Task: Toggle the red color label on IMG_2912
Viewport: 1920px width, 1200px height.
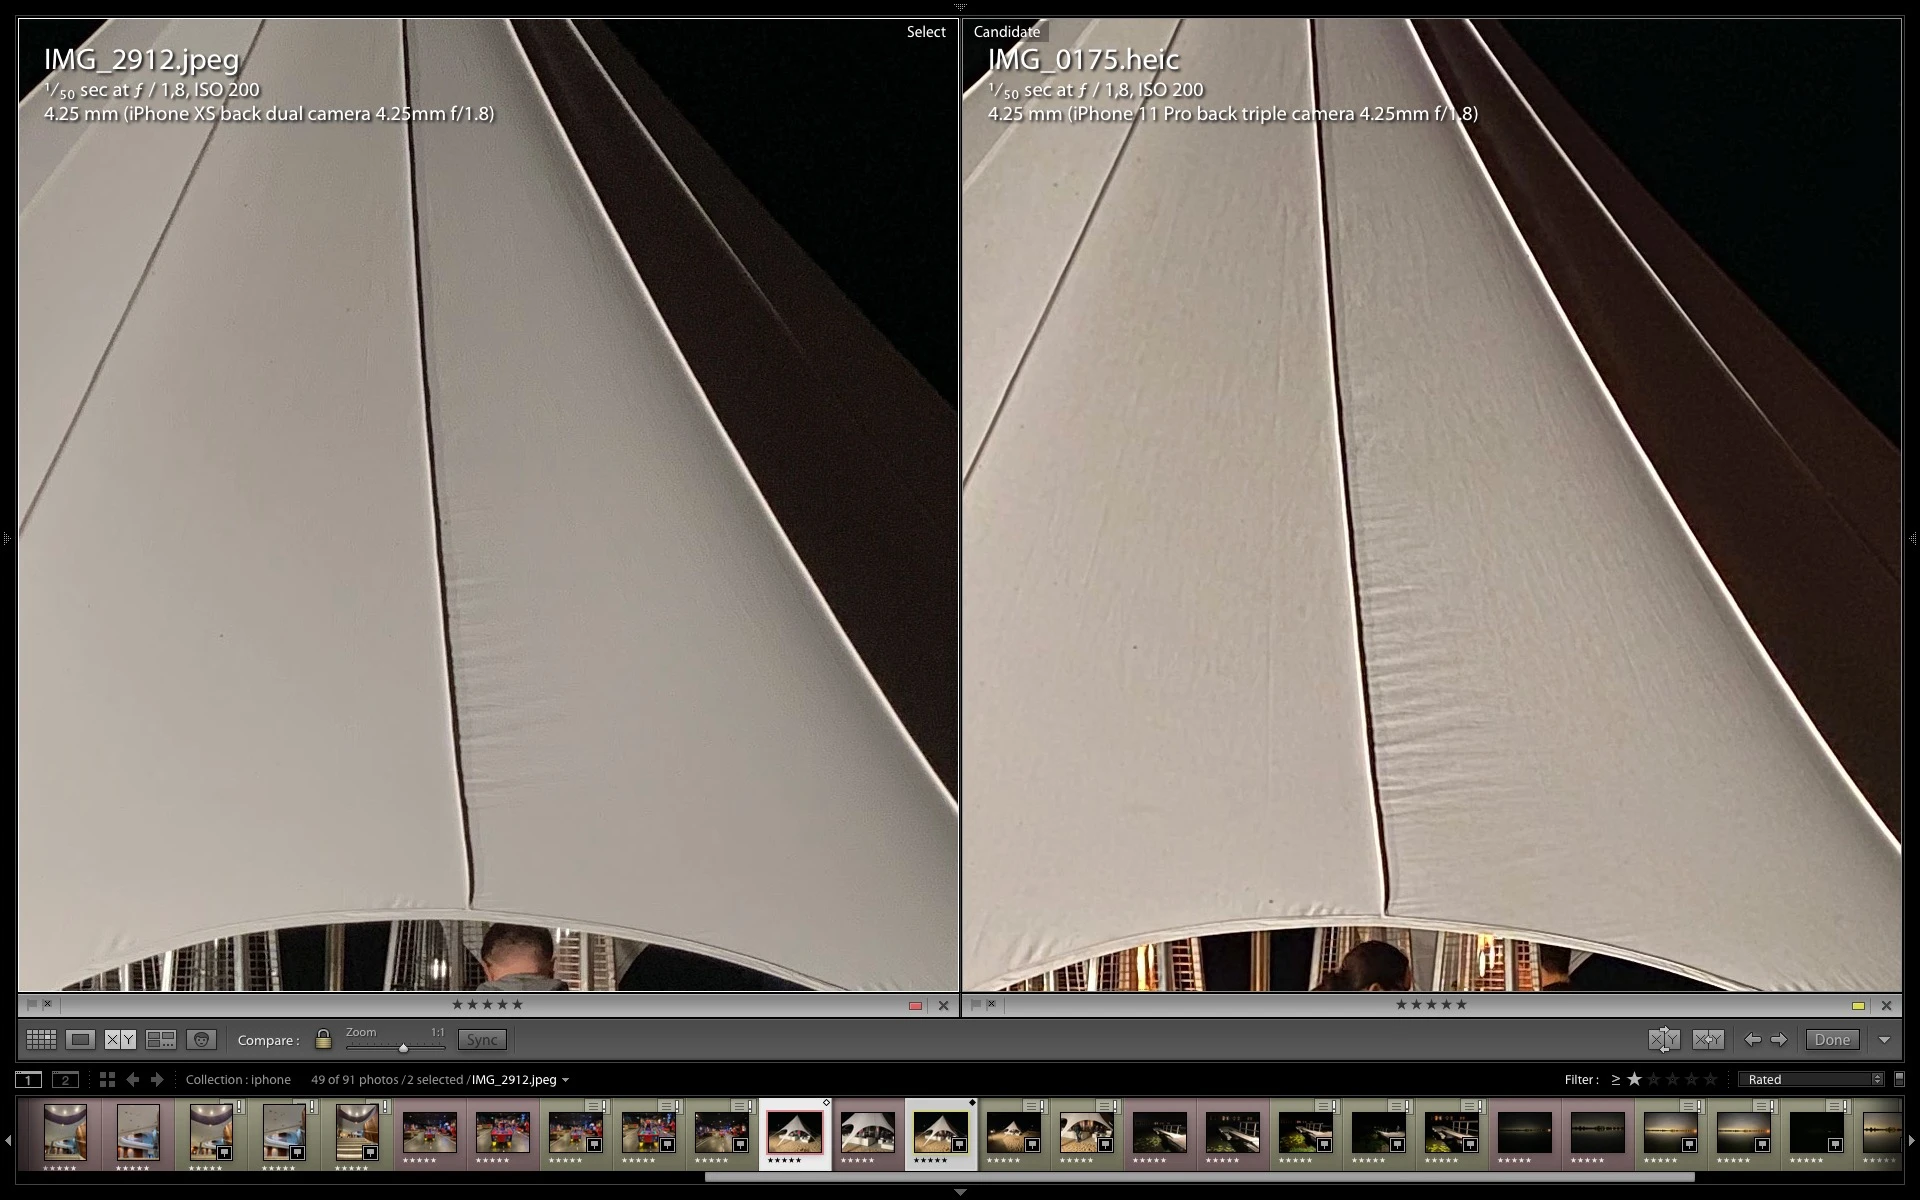Action: 915,1005
